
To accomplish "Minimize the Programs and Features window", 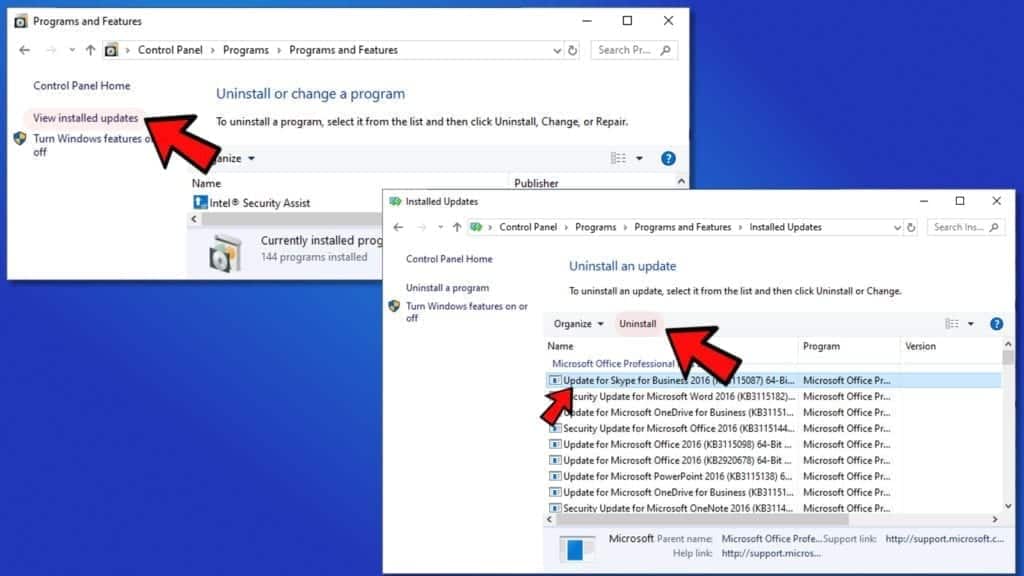I will point(587,21).
